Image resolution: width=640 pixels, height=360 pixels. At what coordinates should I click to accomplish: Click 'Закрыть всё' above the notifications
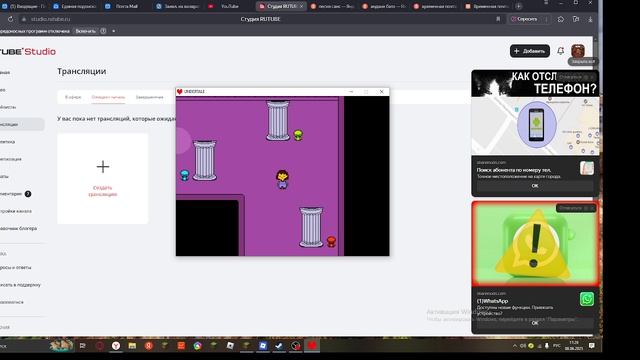point(583,62)
